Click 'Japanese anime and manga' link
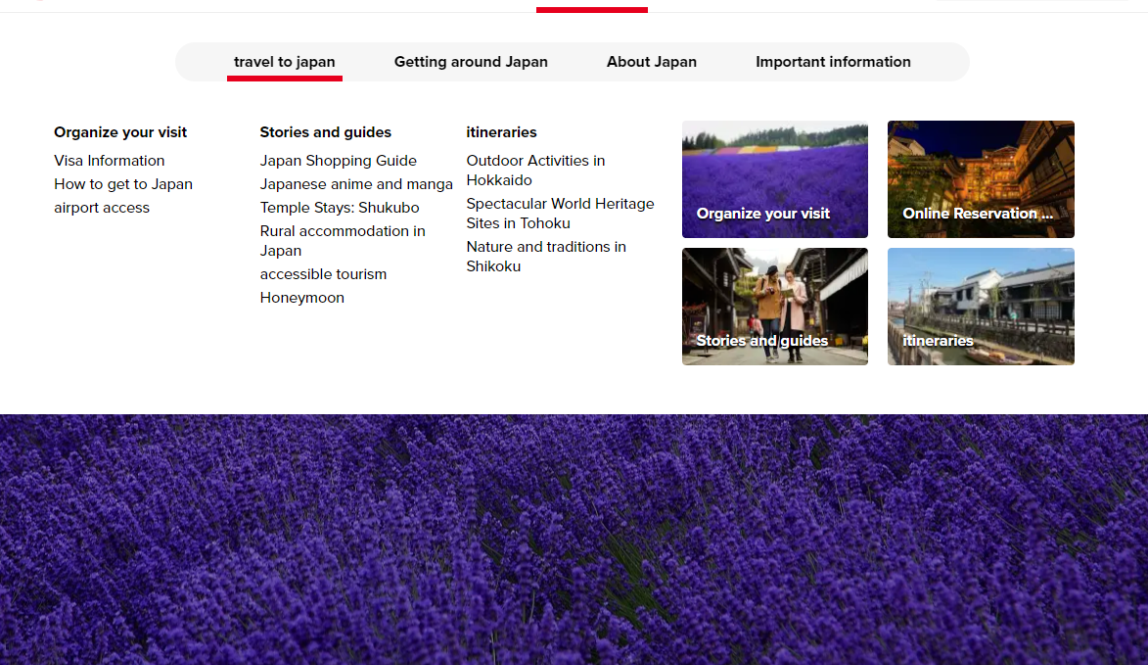 click(x=356, y=184)
